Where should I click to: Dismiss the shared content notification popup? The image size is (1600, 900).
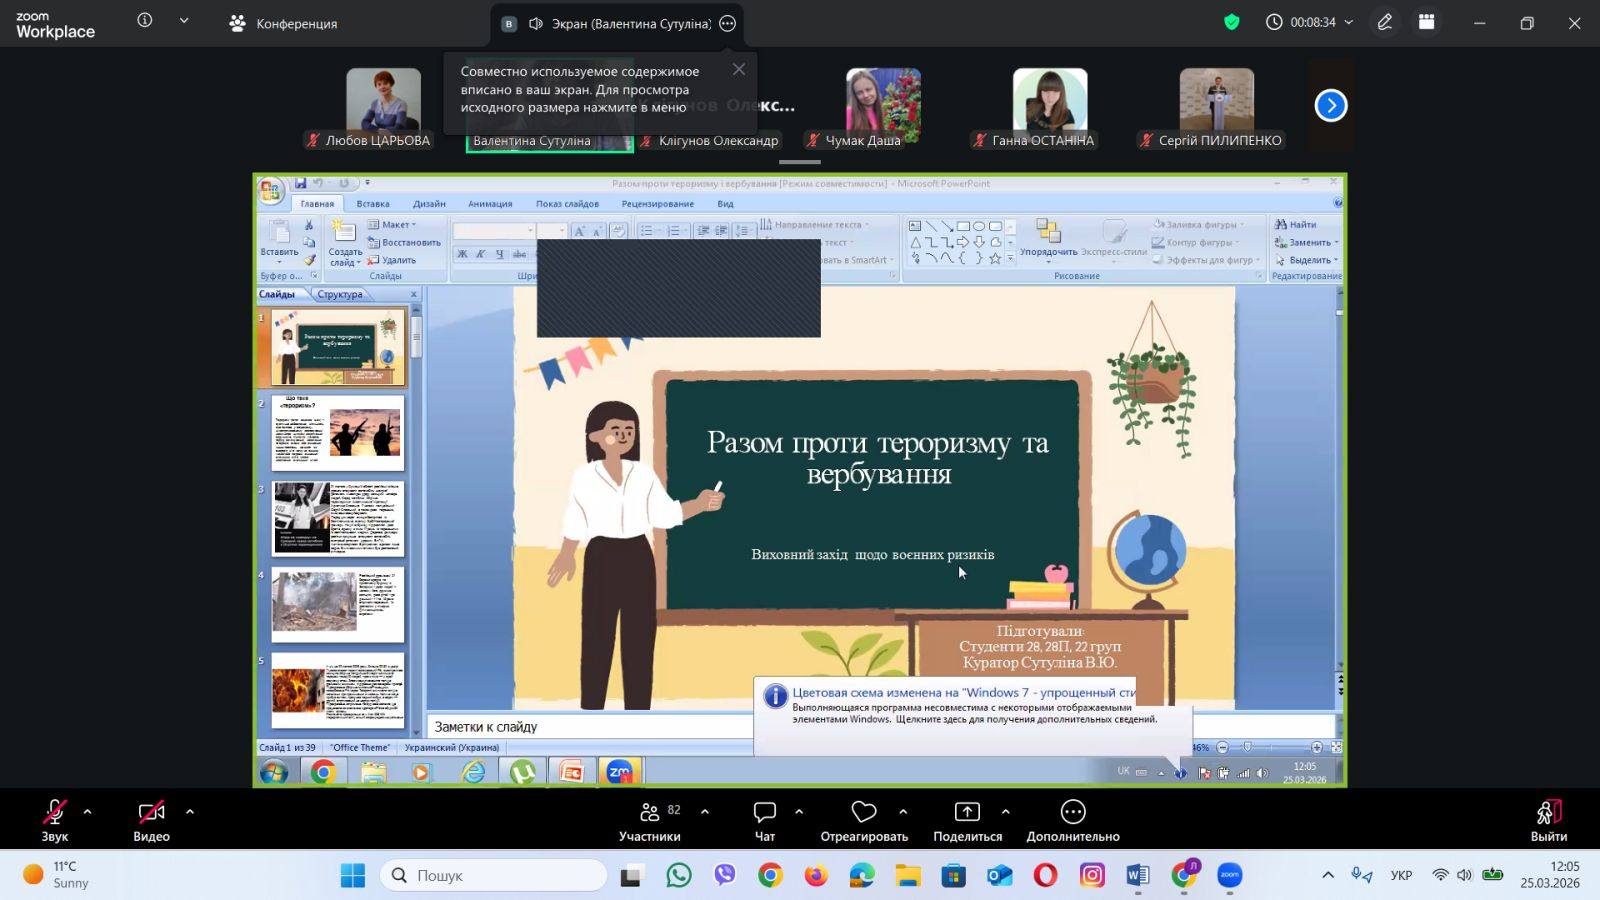(739, 69)
